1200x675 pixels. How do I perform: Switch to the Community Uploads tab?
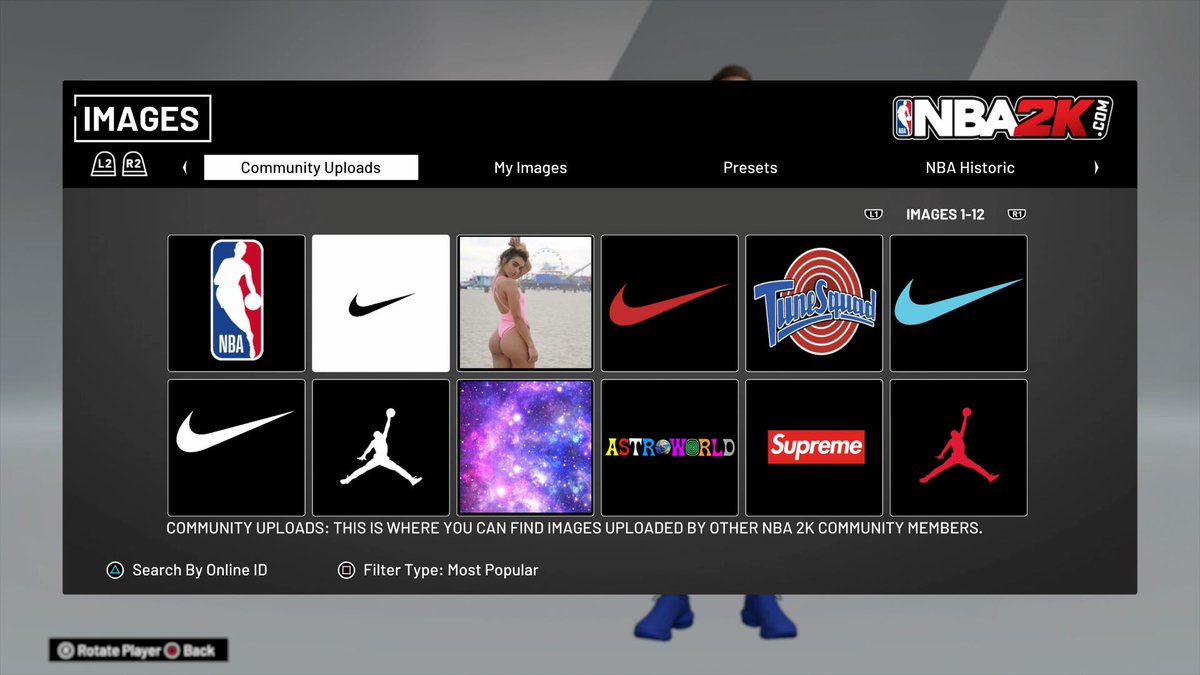[x=311, y=168]
